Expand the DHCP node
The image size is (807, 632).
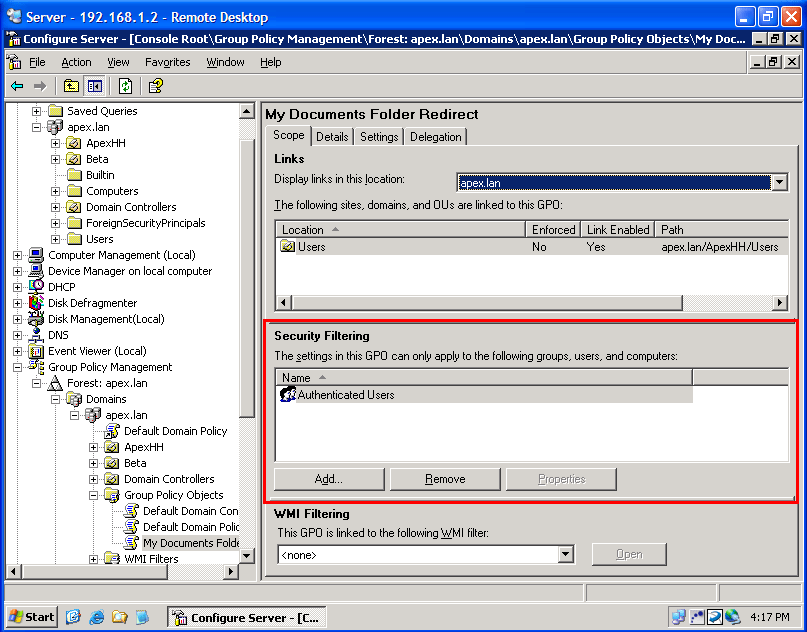(17, 287)
